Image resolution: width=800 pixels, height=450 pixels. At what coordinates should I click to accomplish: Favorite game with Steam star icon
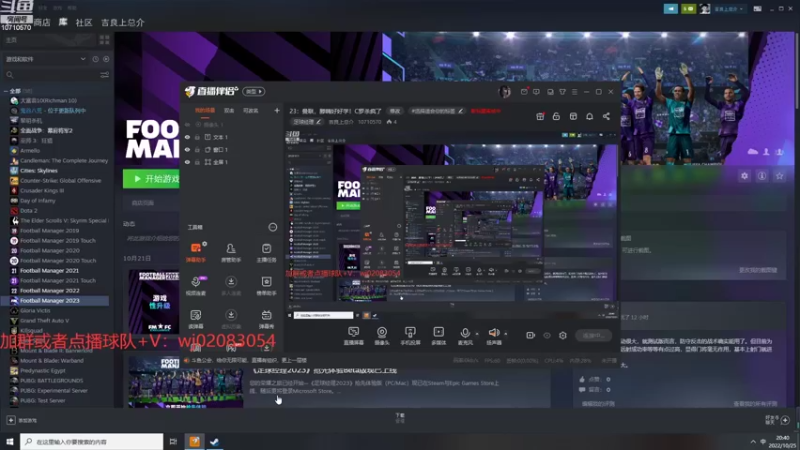pos(779,176)
